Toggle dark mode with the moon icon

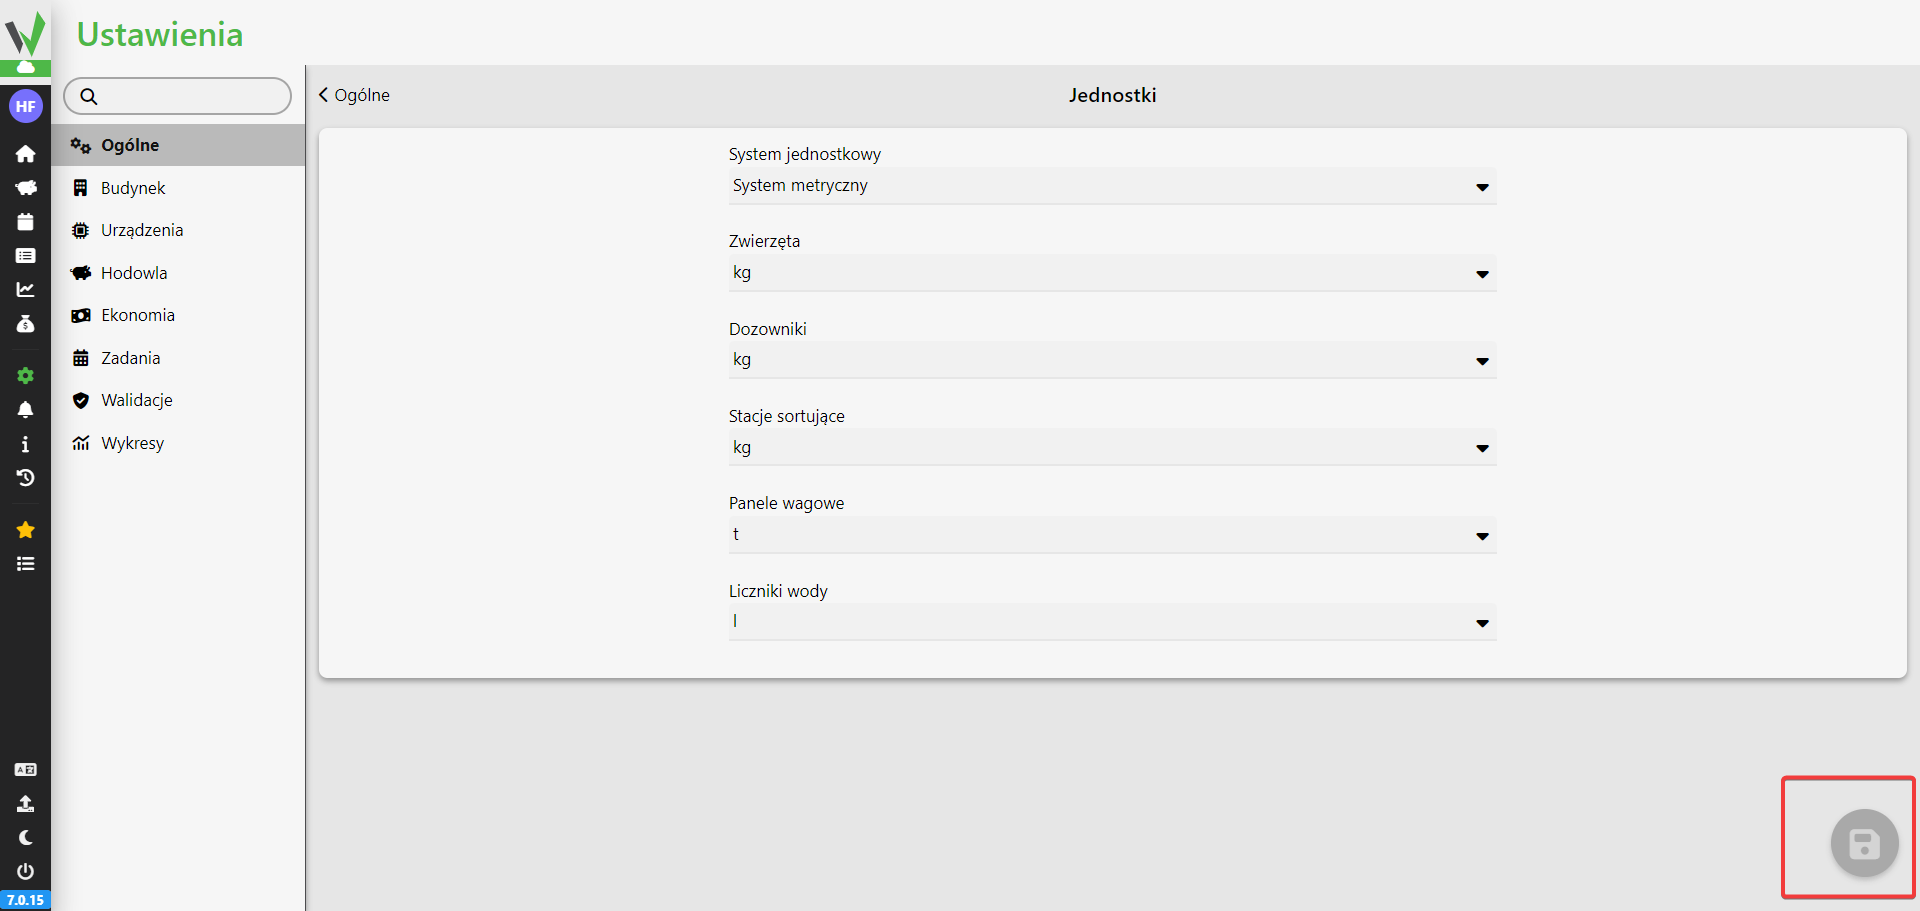(25, 838)
